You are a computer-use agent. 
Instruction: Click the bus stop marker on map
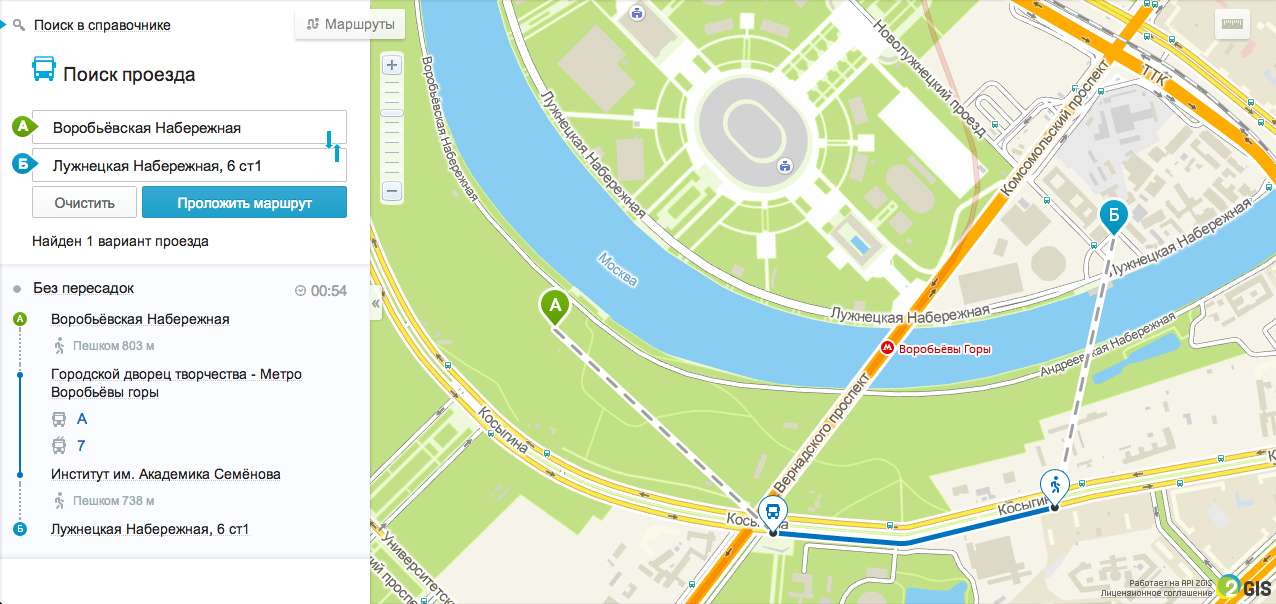point(772,513)
